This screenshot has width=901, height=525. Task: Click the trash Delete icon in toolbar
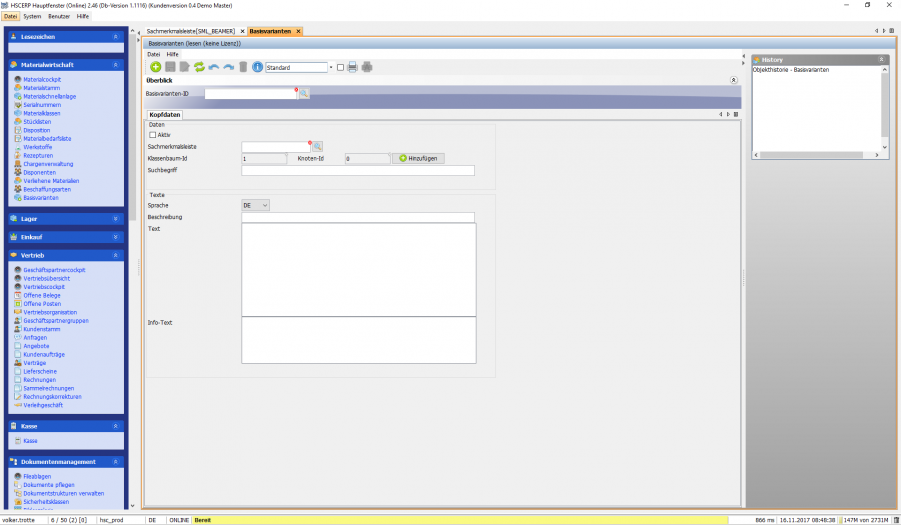(x=243, y=67)
